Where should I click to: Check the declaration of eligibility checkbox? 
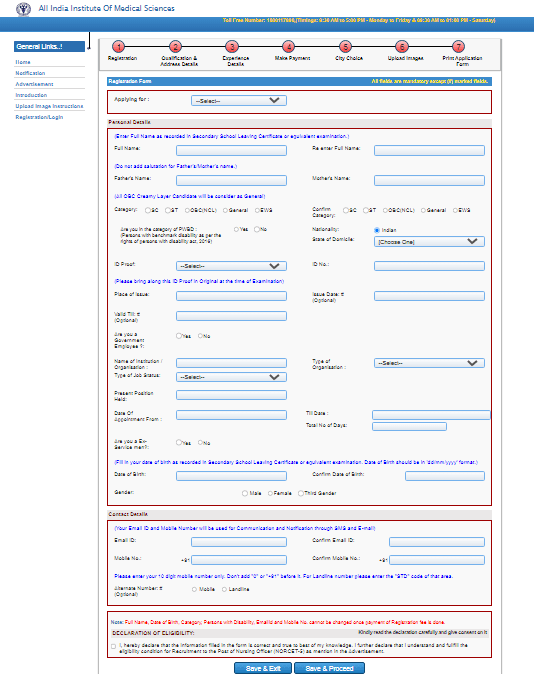114,646
